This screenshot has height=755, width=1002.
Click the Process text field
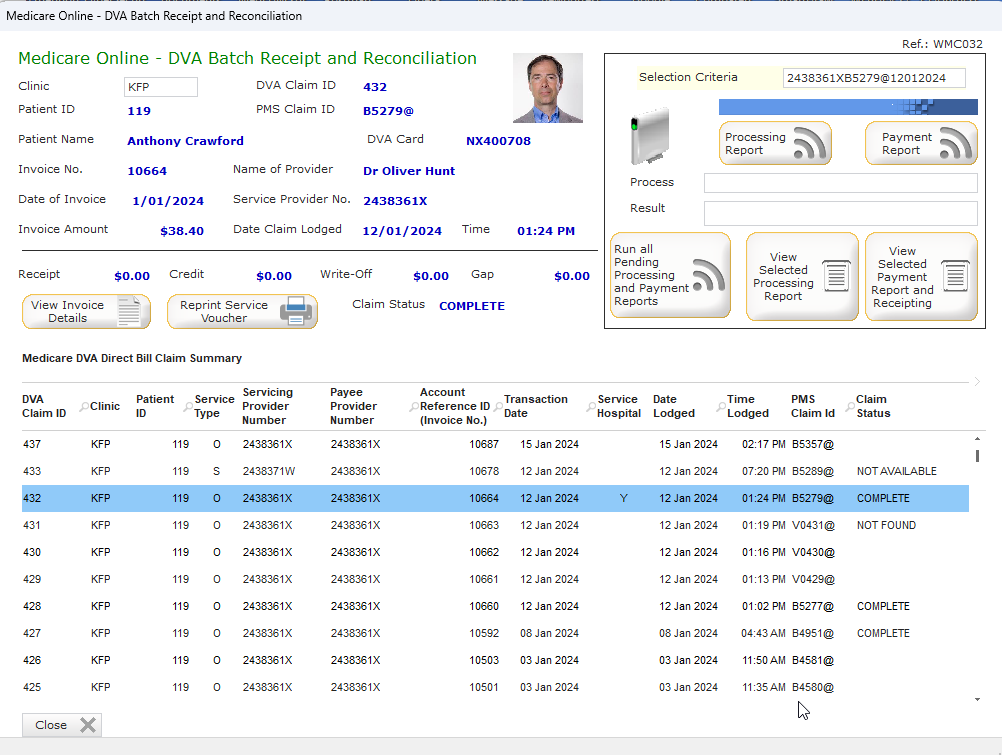[x=840, y=183]
